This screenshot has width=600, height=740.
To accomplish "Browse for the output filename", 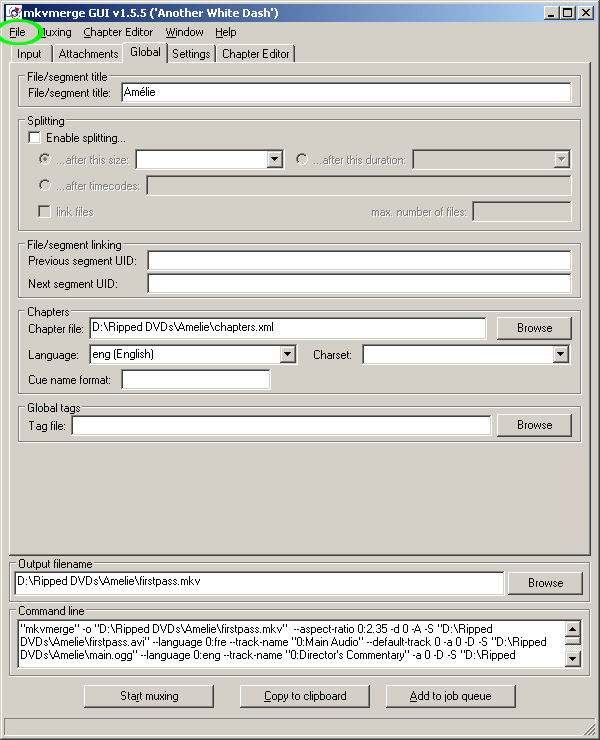I will pyautogui.click(x=545, y=583).
